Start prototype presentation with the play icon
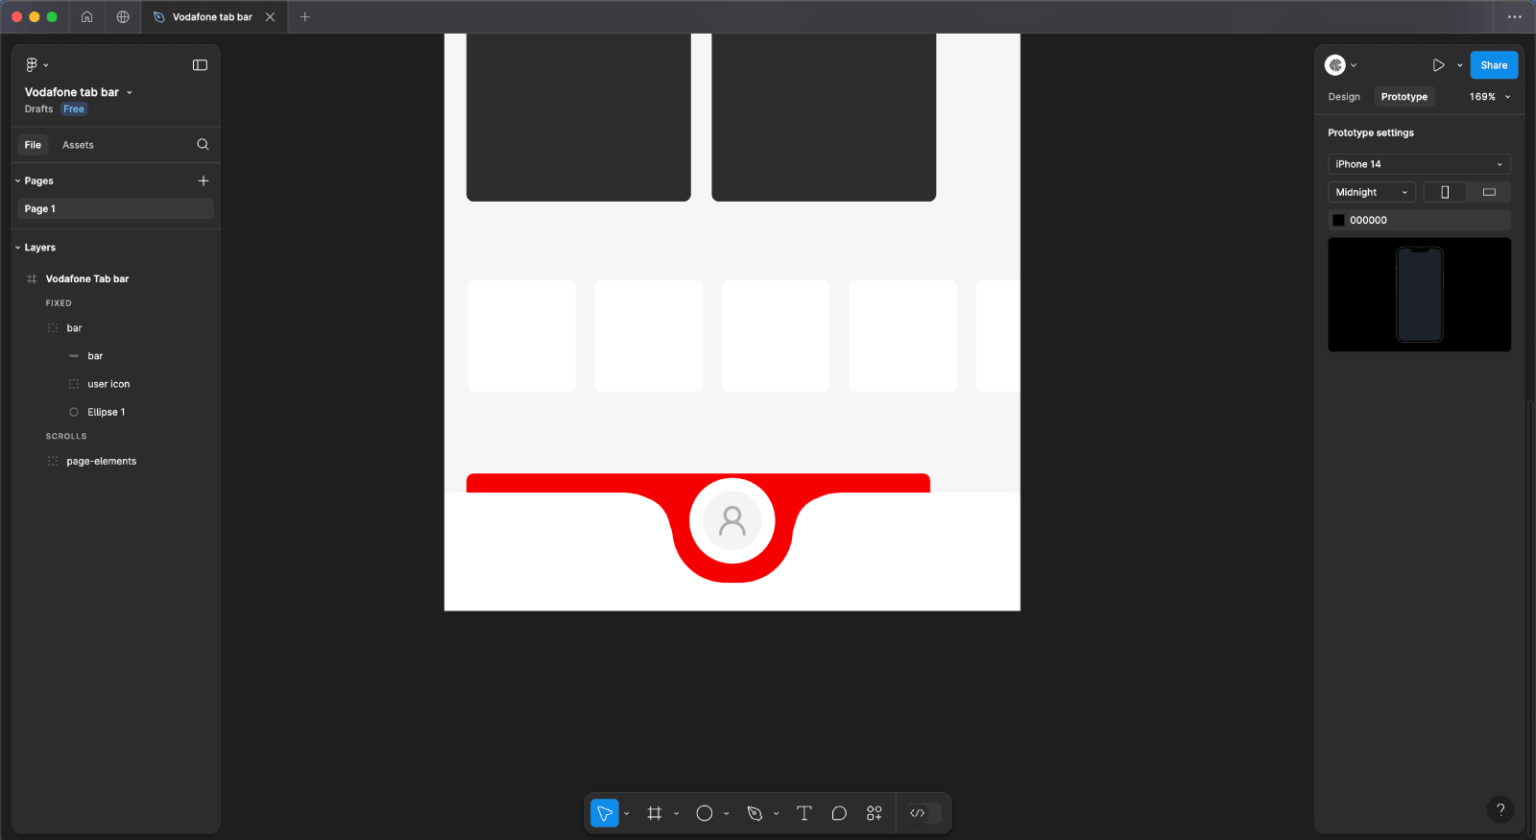This screenshot has height=840, width=1536. pyautogui.click(x=1438, y=64)
